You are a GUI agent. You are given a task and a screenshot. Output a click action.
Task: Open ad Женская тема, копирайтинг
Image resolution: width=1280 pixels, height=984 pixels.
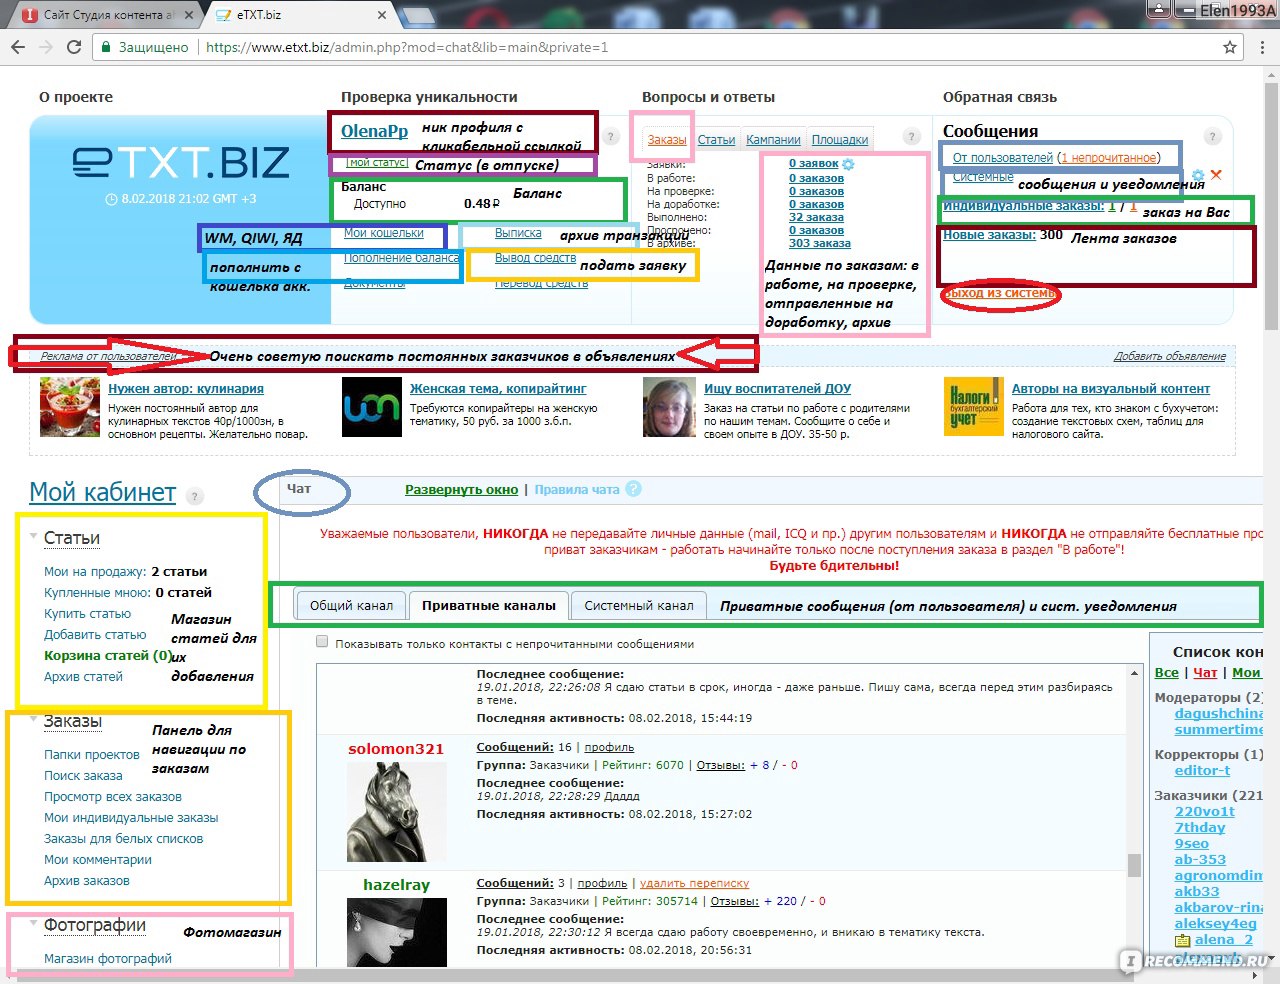pos(498,388)
